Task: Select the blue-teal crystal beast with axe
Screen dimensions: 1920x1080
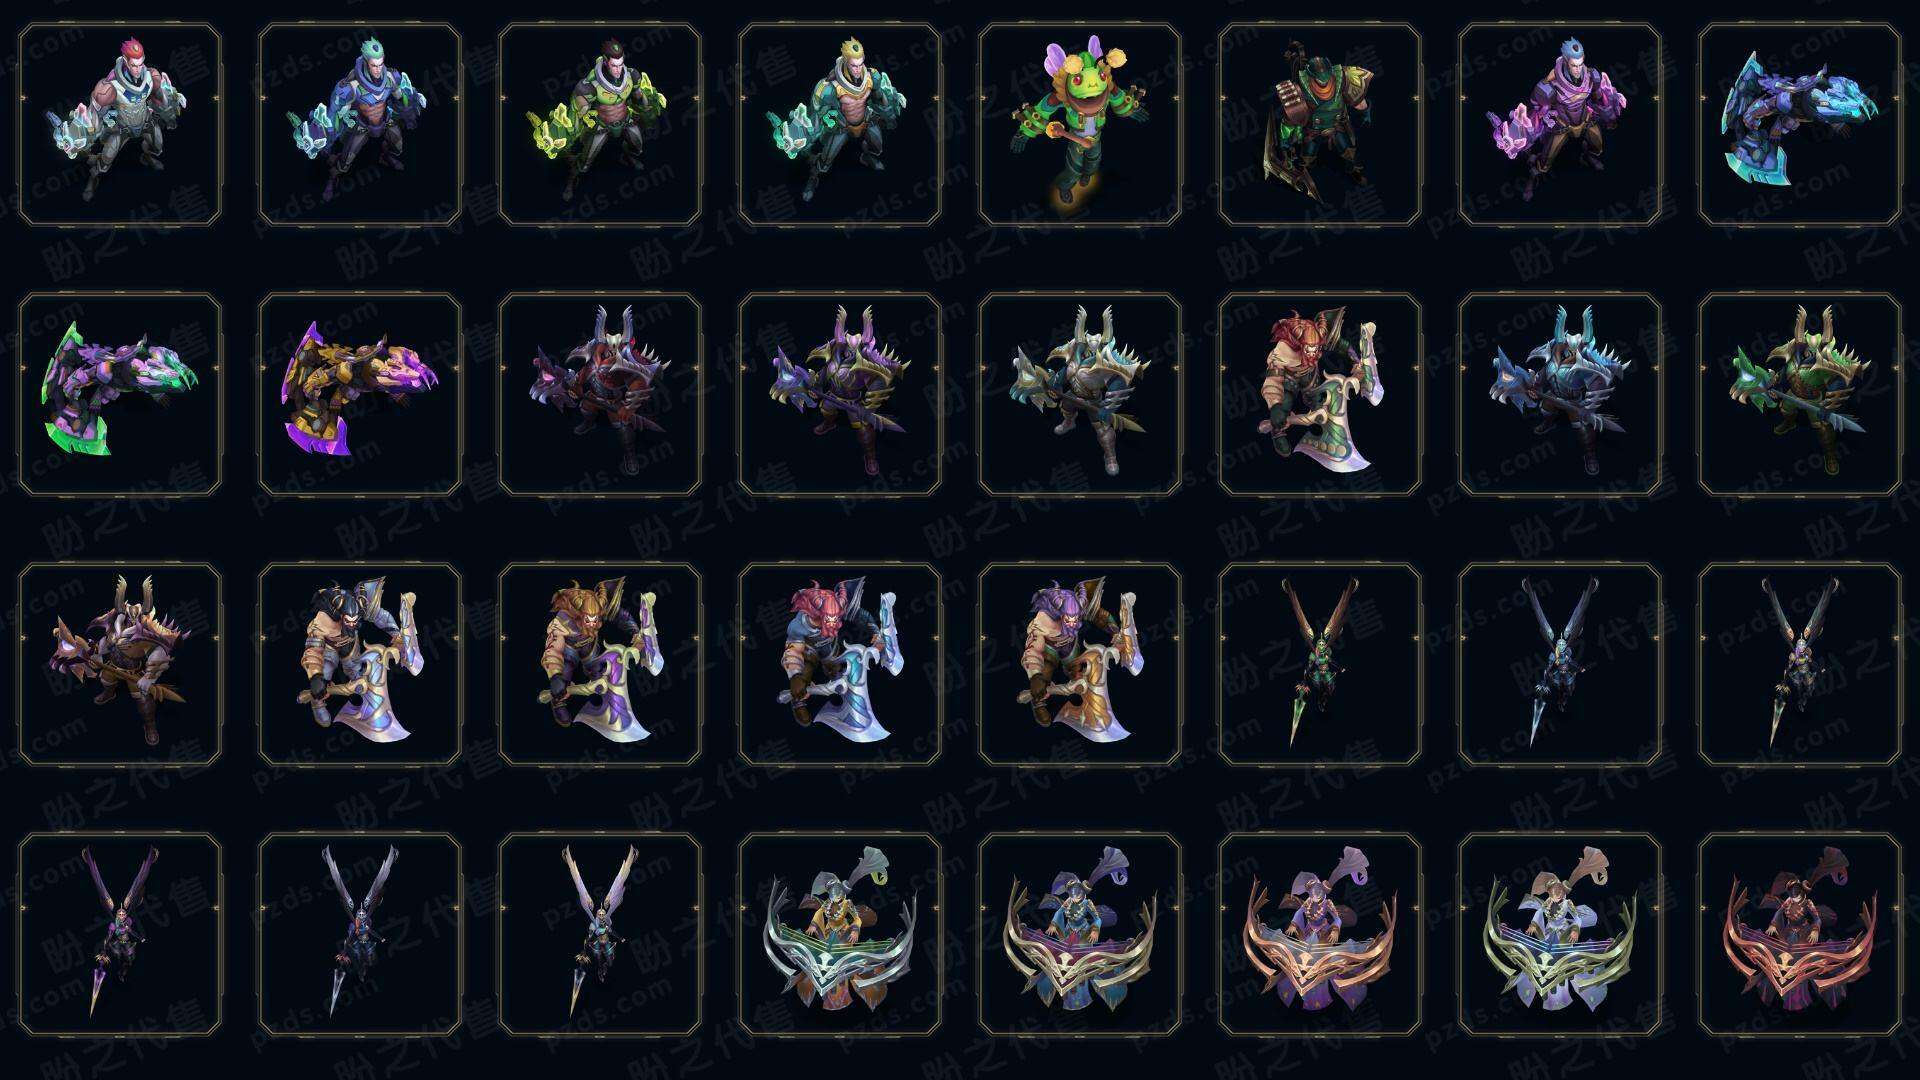Action: point(1800,124)
